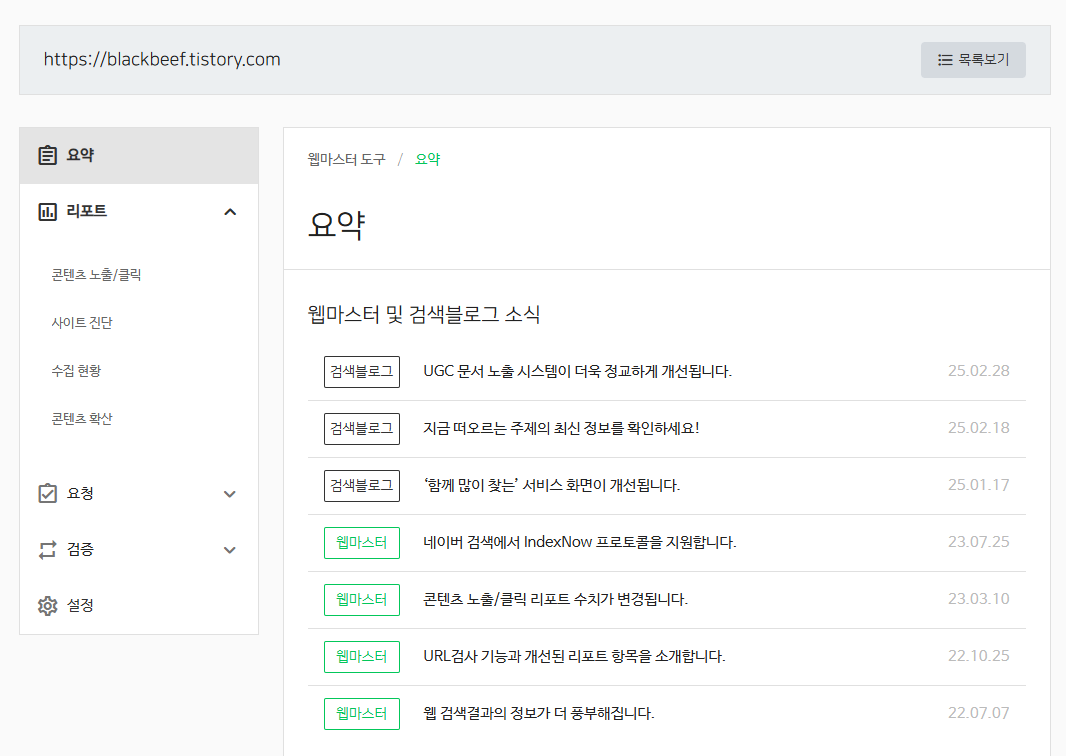This screenshot has width=1066, height=756.
Task: Click the date 25.02.18
Action: [x=978, y=428]
